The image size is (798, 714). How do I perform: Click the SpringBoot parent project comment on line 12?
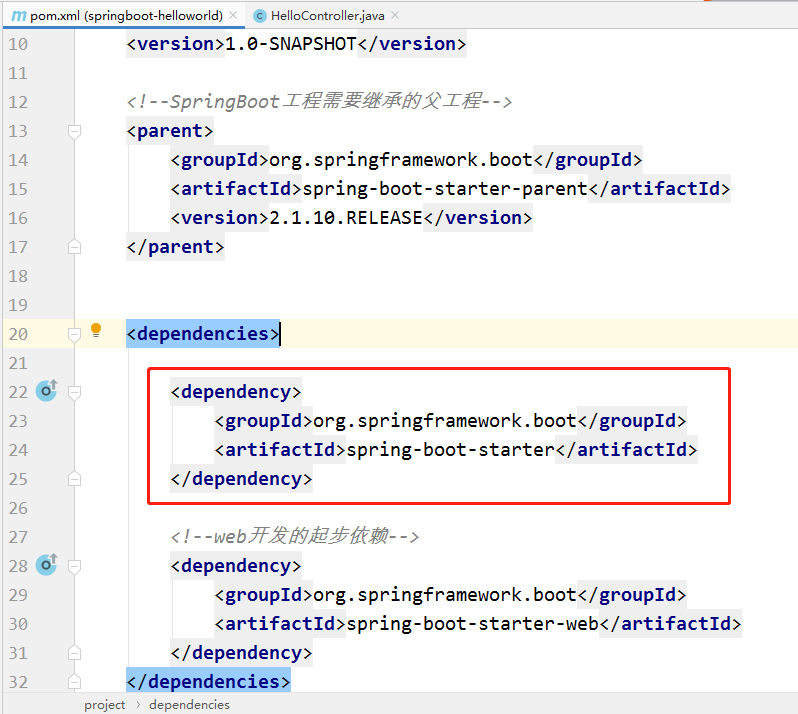pyautogui.click(x=319, y=102)
